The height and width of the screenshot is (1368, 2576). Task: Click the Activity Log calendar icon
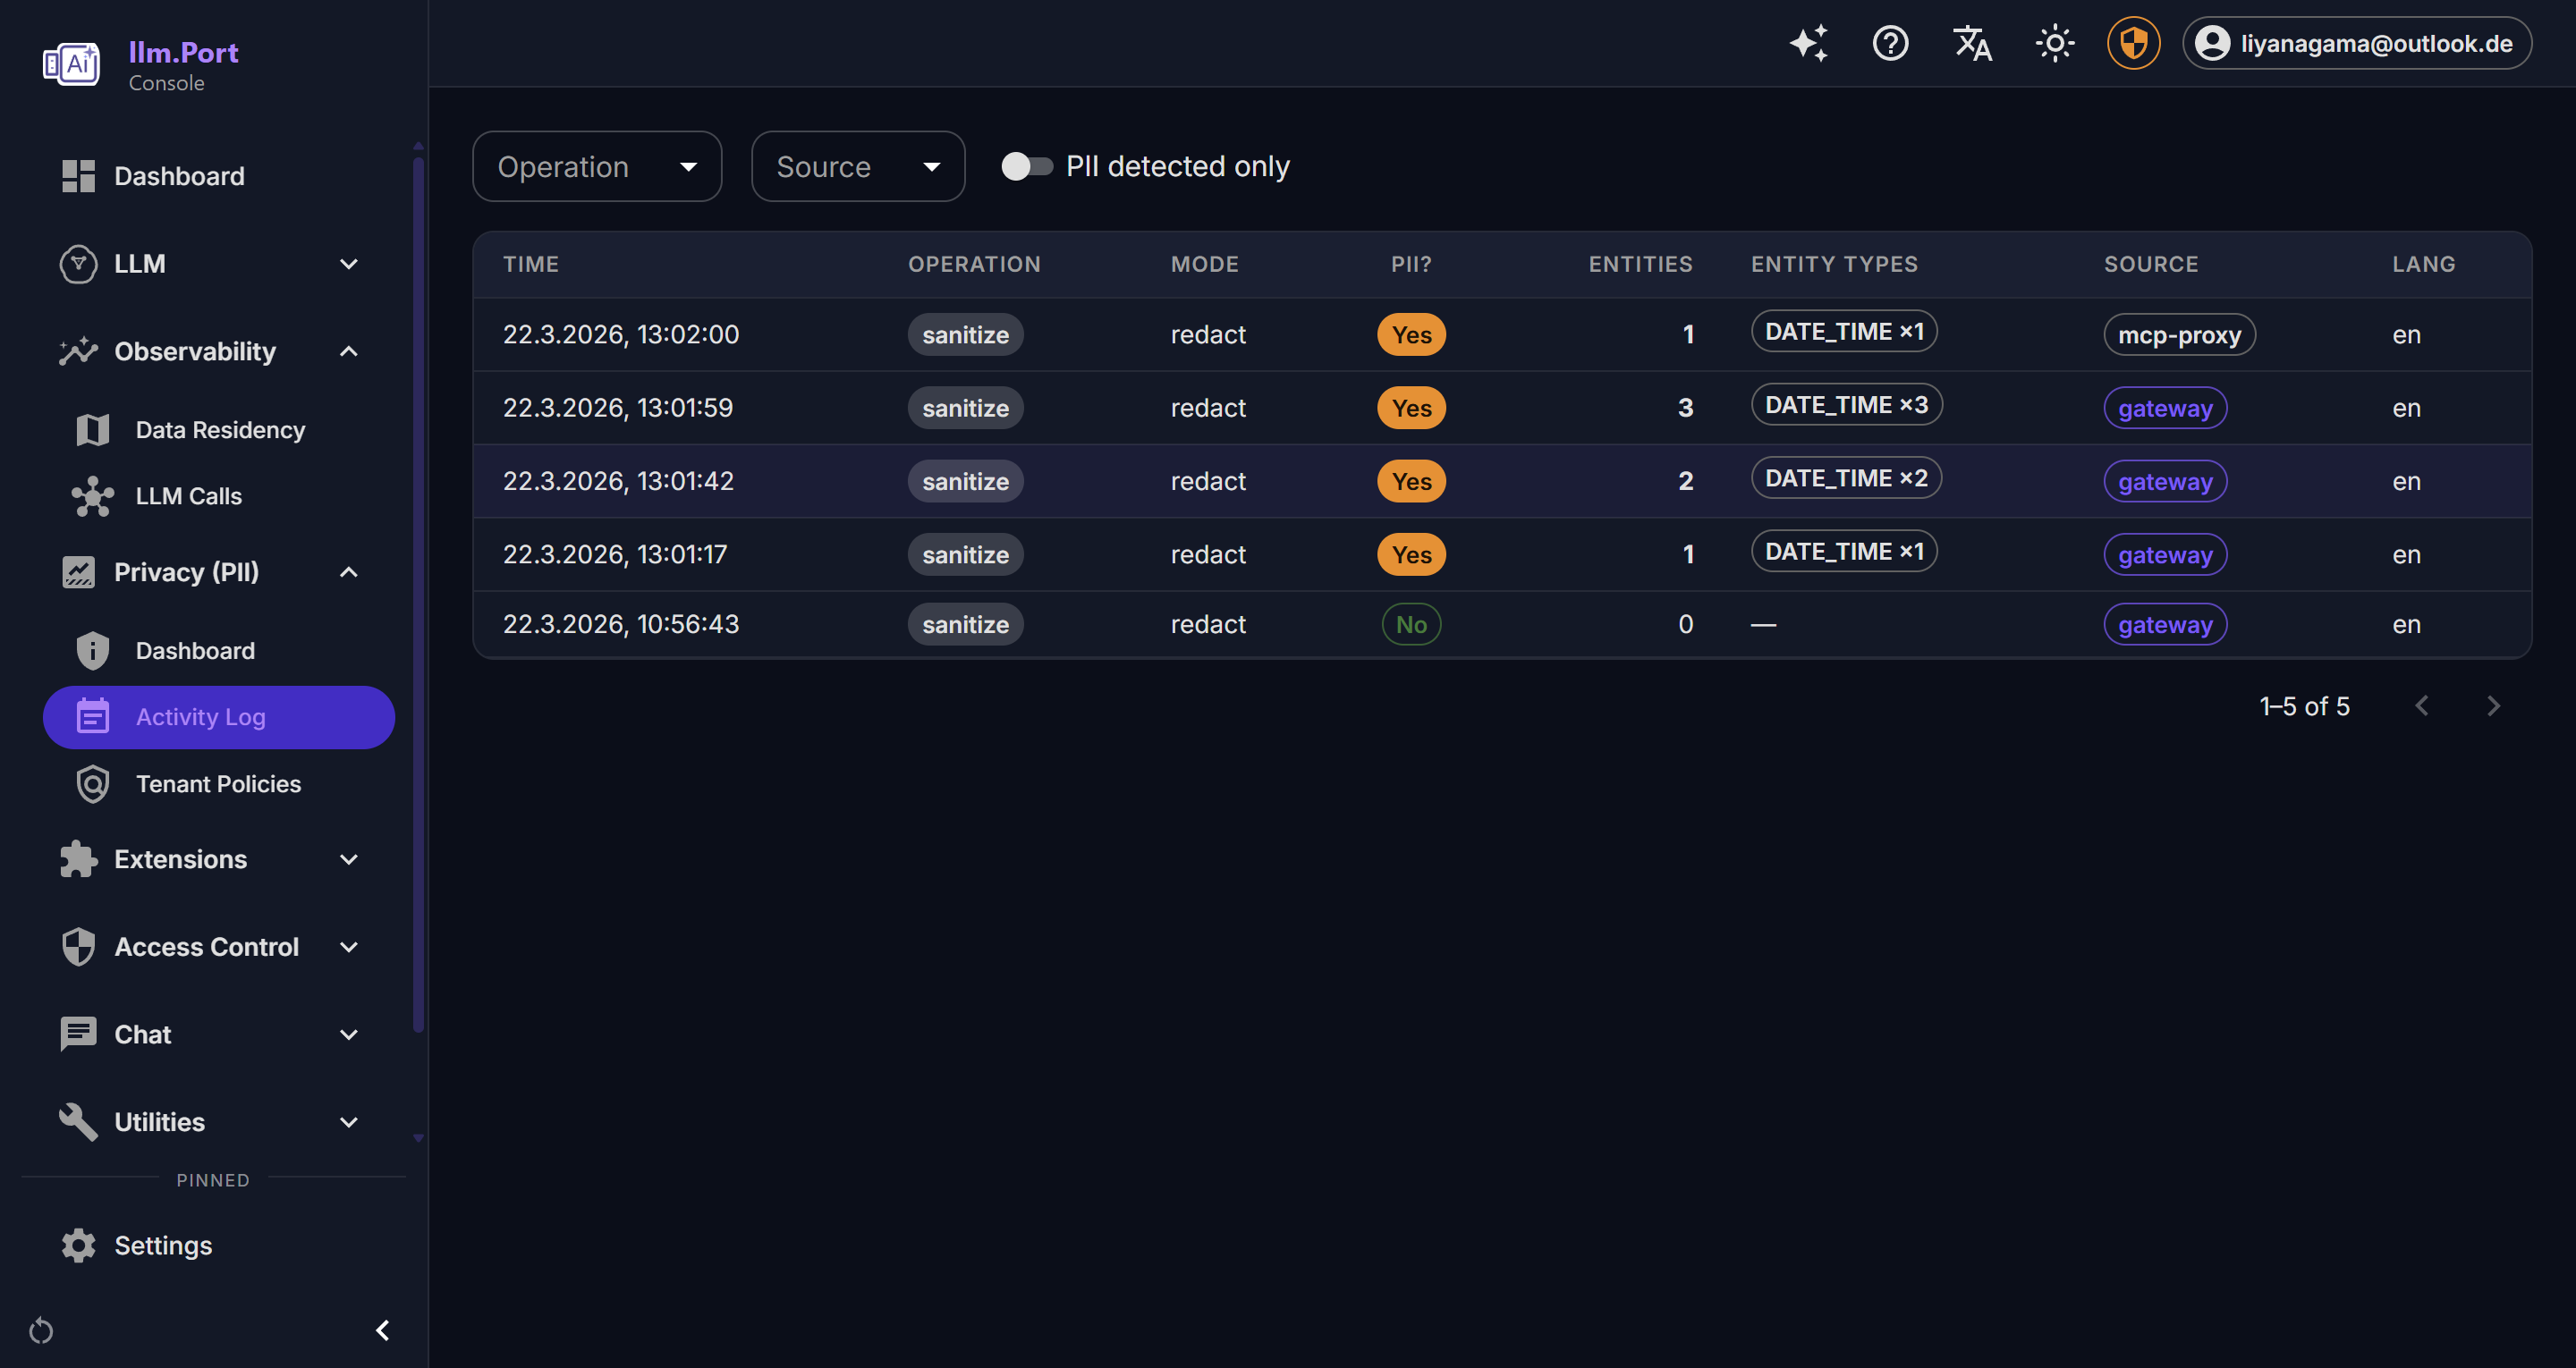click(92, 716)
